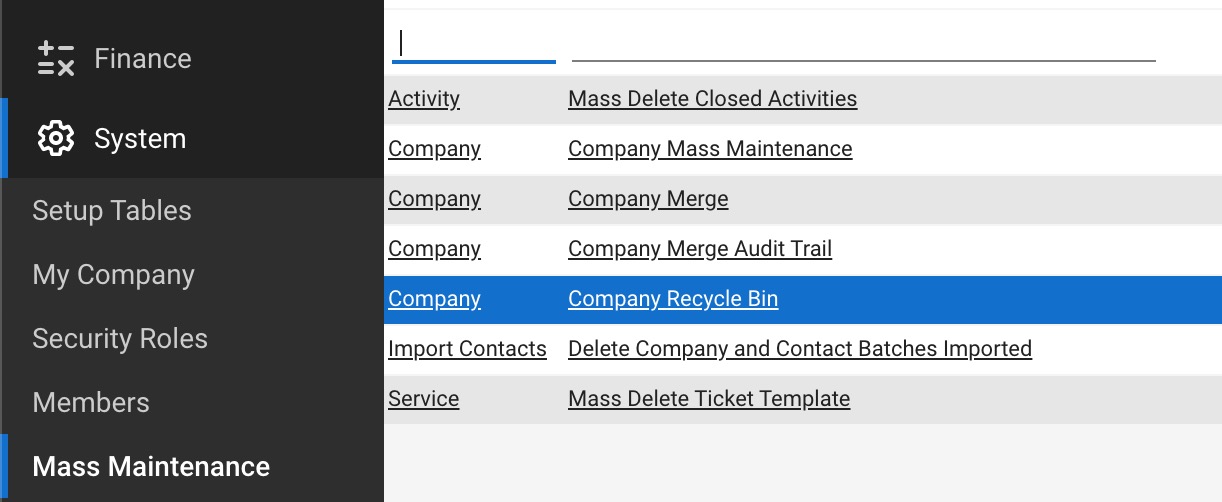Screen dimensions: 1222x502
Task: Open My Company sidebar item
Action: click(x=114, y=275)
